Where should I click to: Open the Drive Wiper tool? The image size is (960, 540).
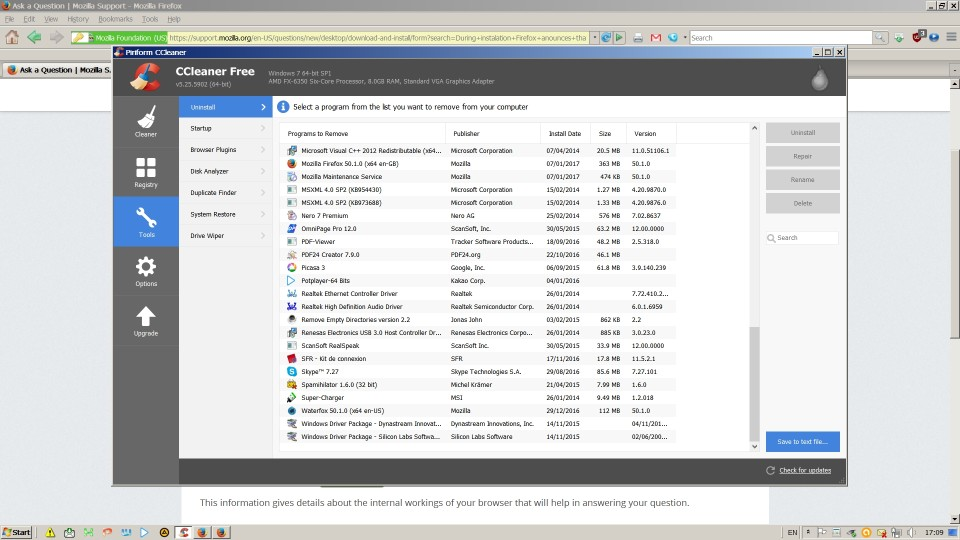226,236
